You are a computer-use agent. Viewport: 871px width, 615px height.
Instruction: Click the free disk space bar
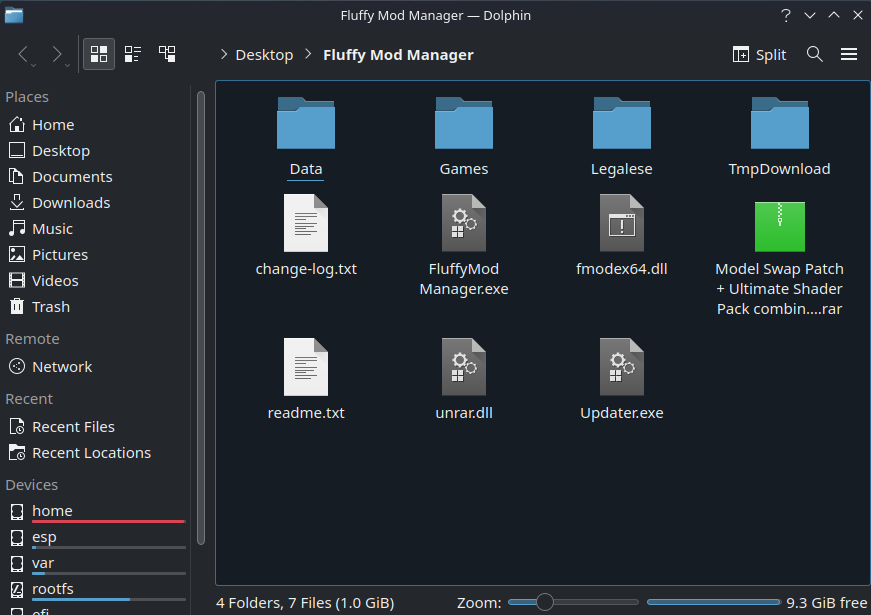coord(714,602)
